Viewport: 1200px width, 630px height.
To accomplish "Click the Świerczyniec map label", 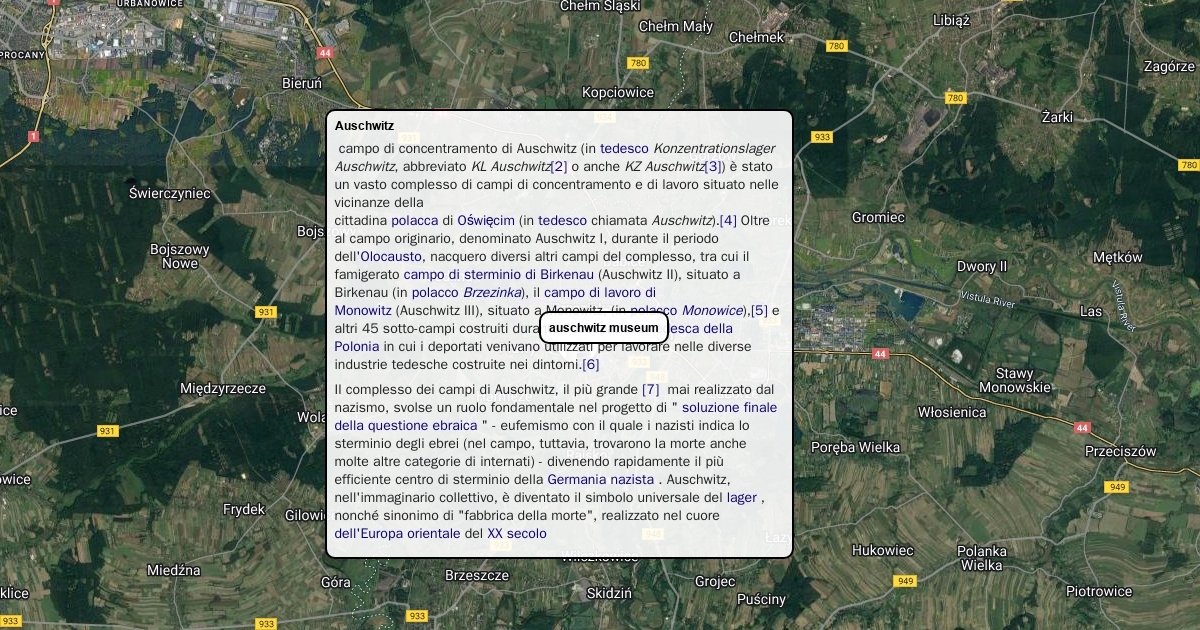I will 170,193.
